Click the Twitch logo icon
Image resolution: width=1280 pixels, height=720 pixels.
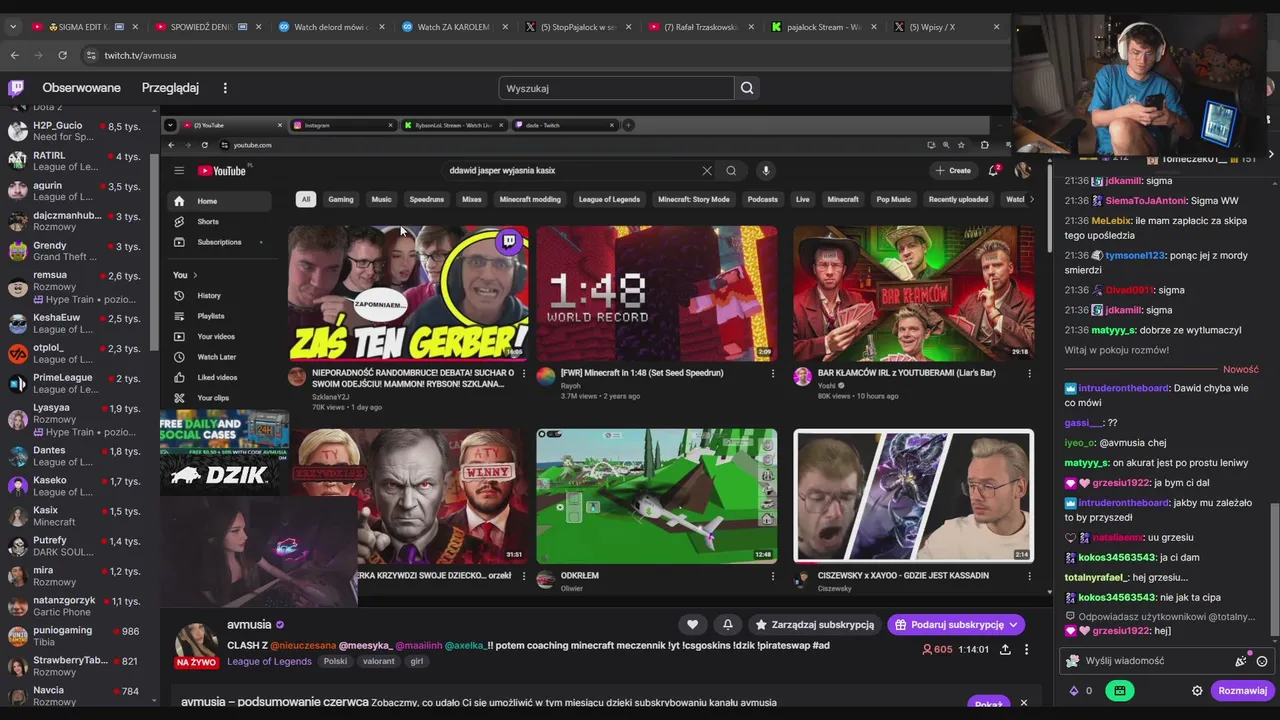click(x=16, y=88)
